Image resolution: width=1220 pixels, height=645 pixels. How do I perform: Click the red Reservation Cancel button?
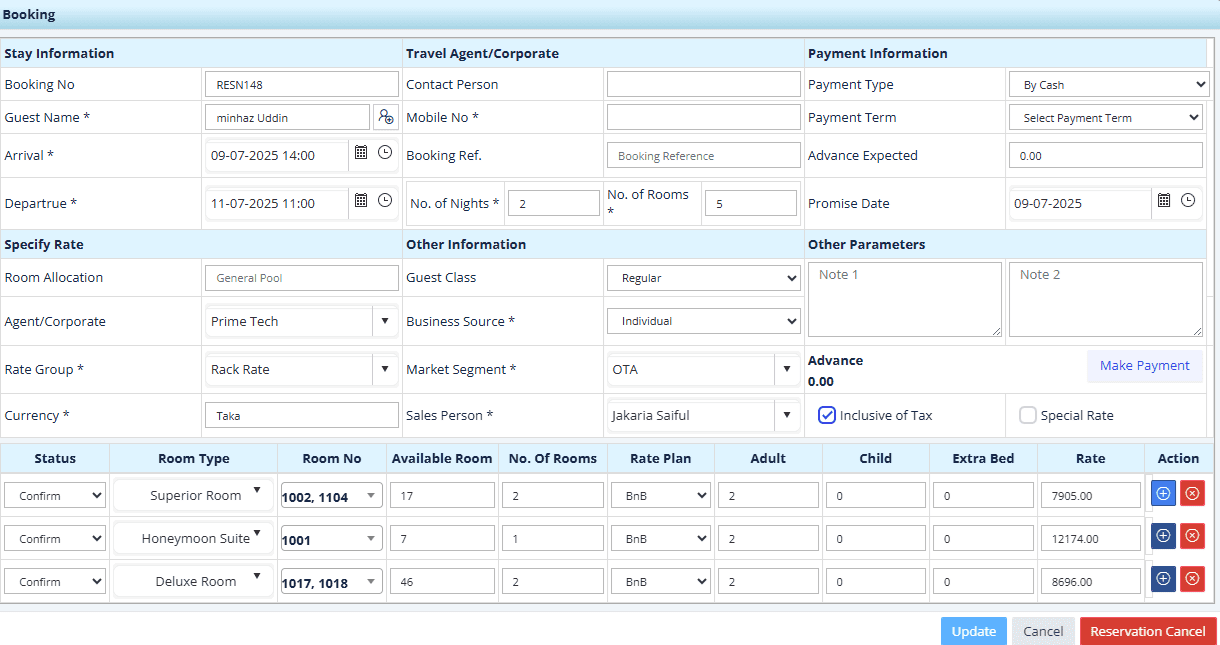1147,631
